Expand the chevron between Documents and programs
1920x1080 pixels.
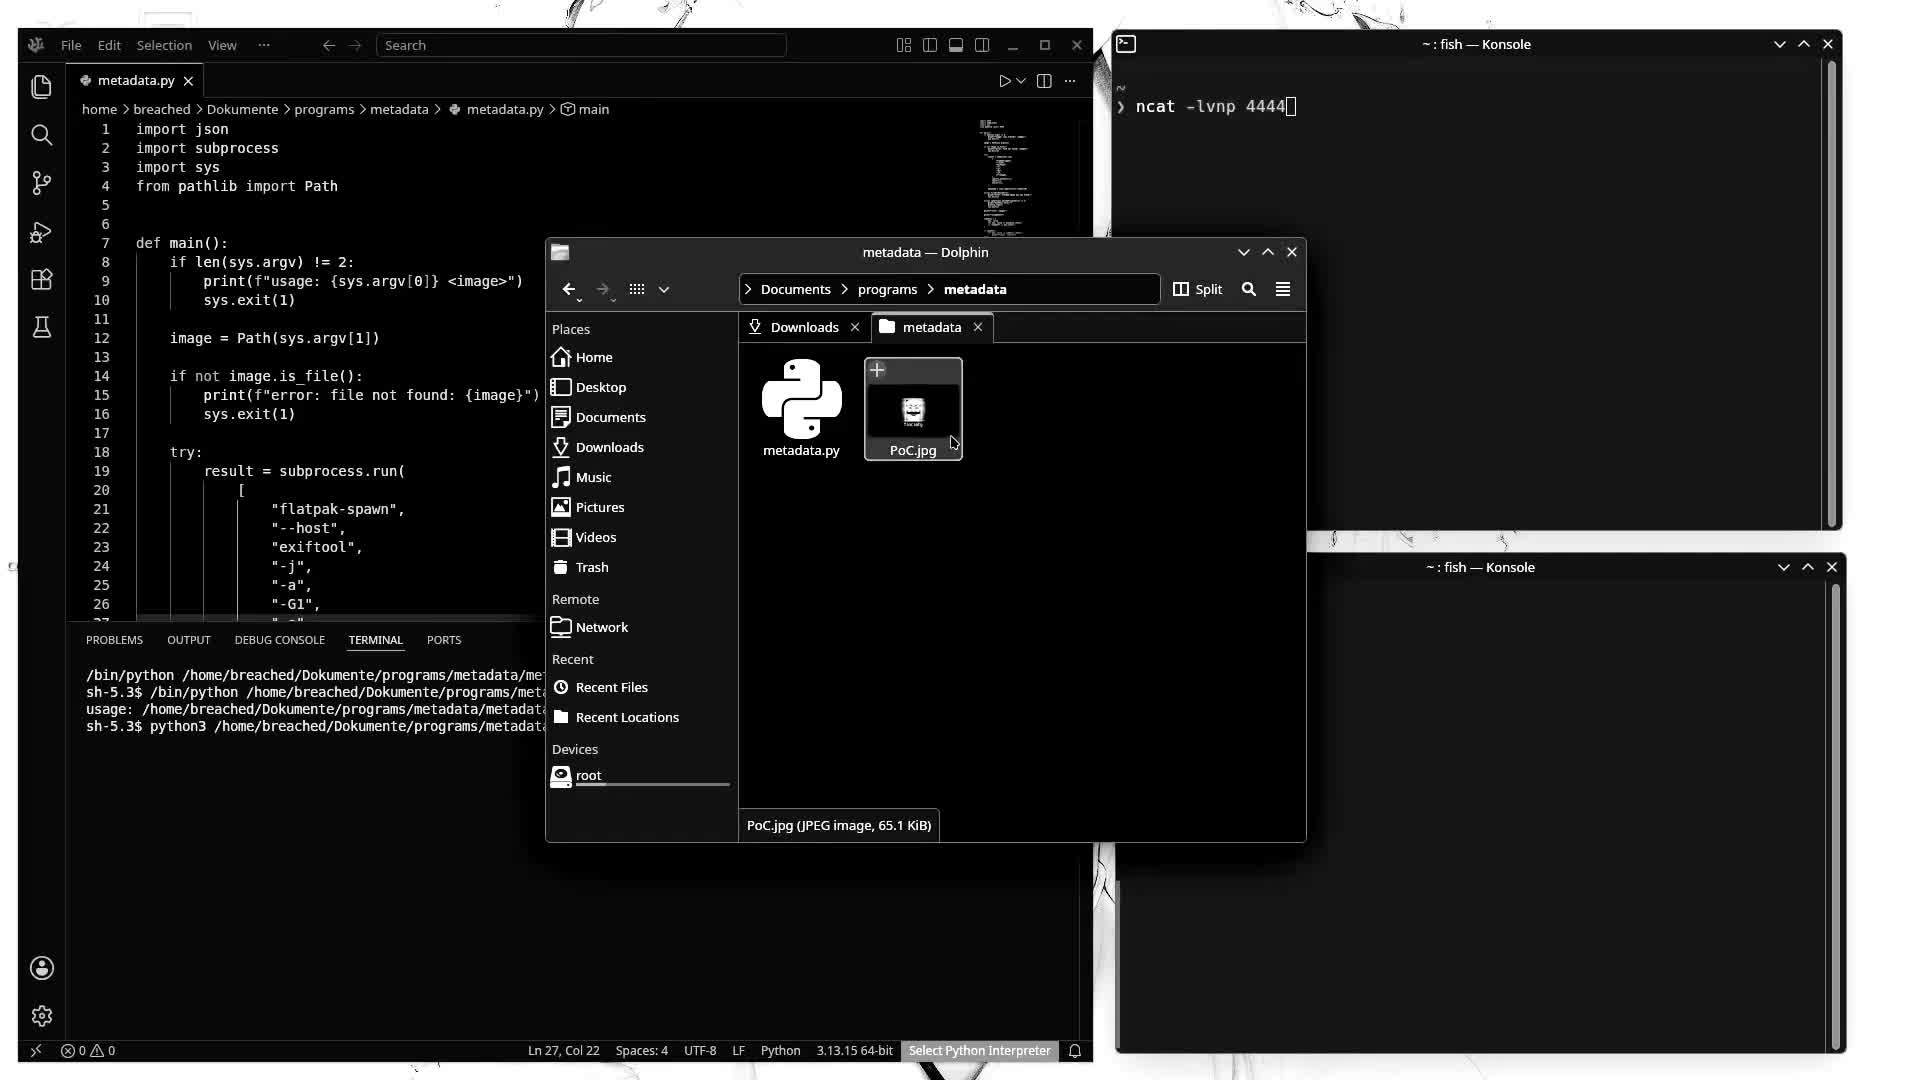click(844, 289)
